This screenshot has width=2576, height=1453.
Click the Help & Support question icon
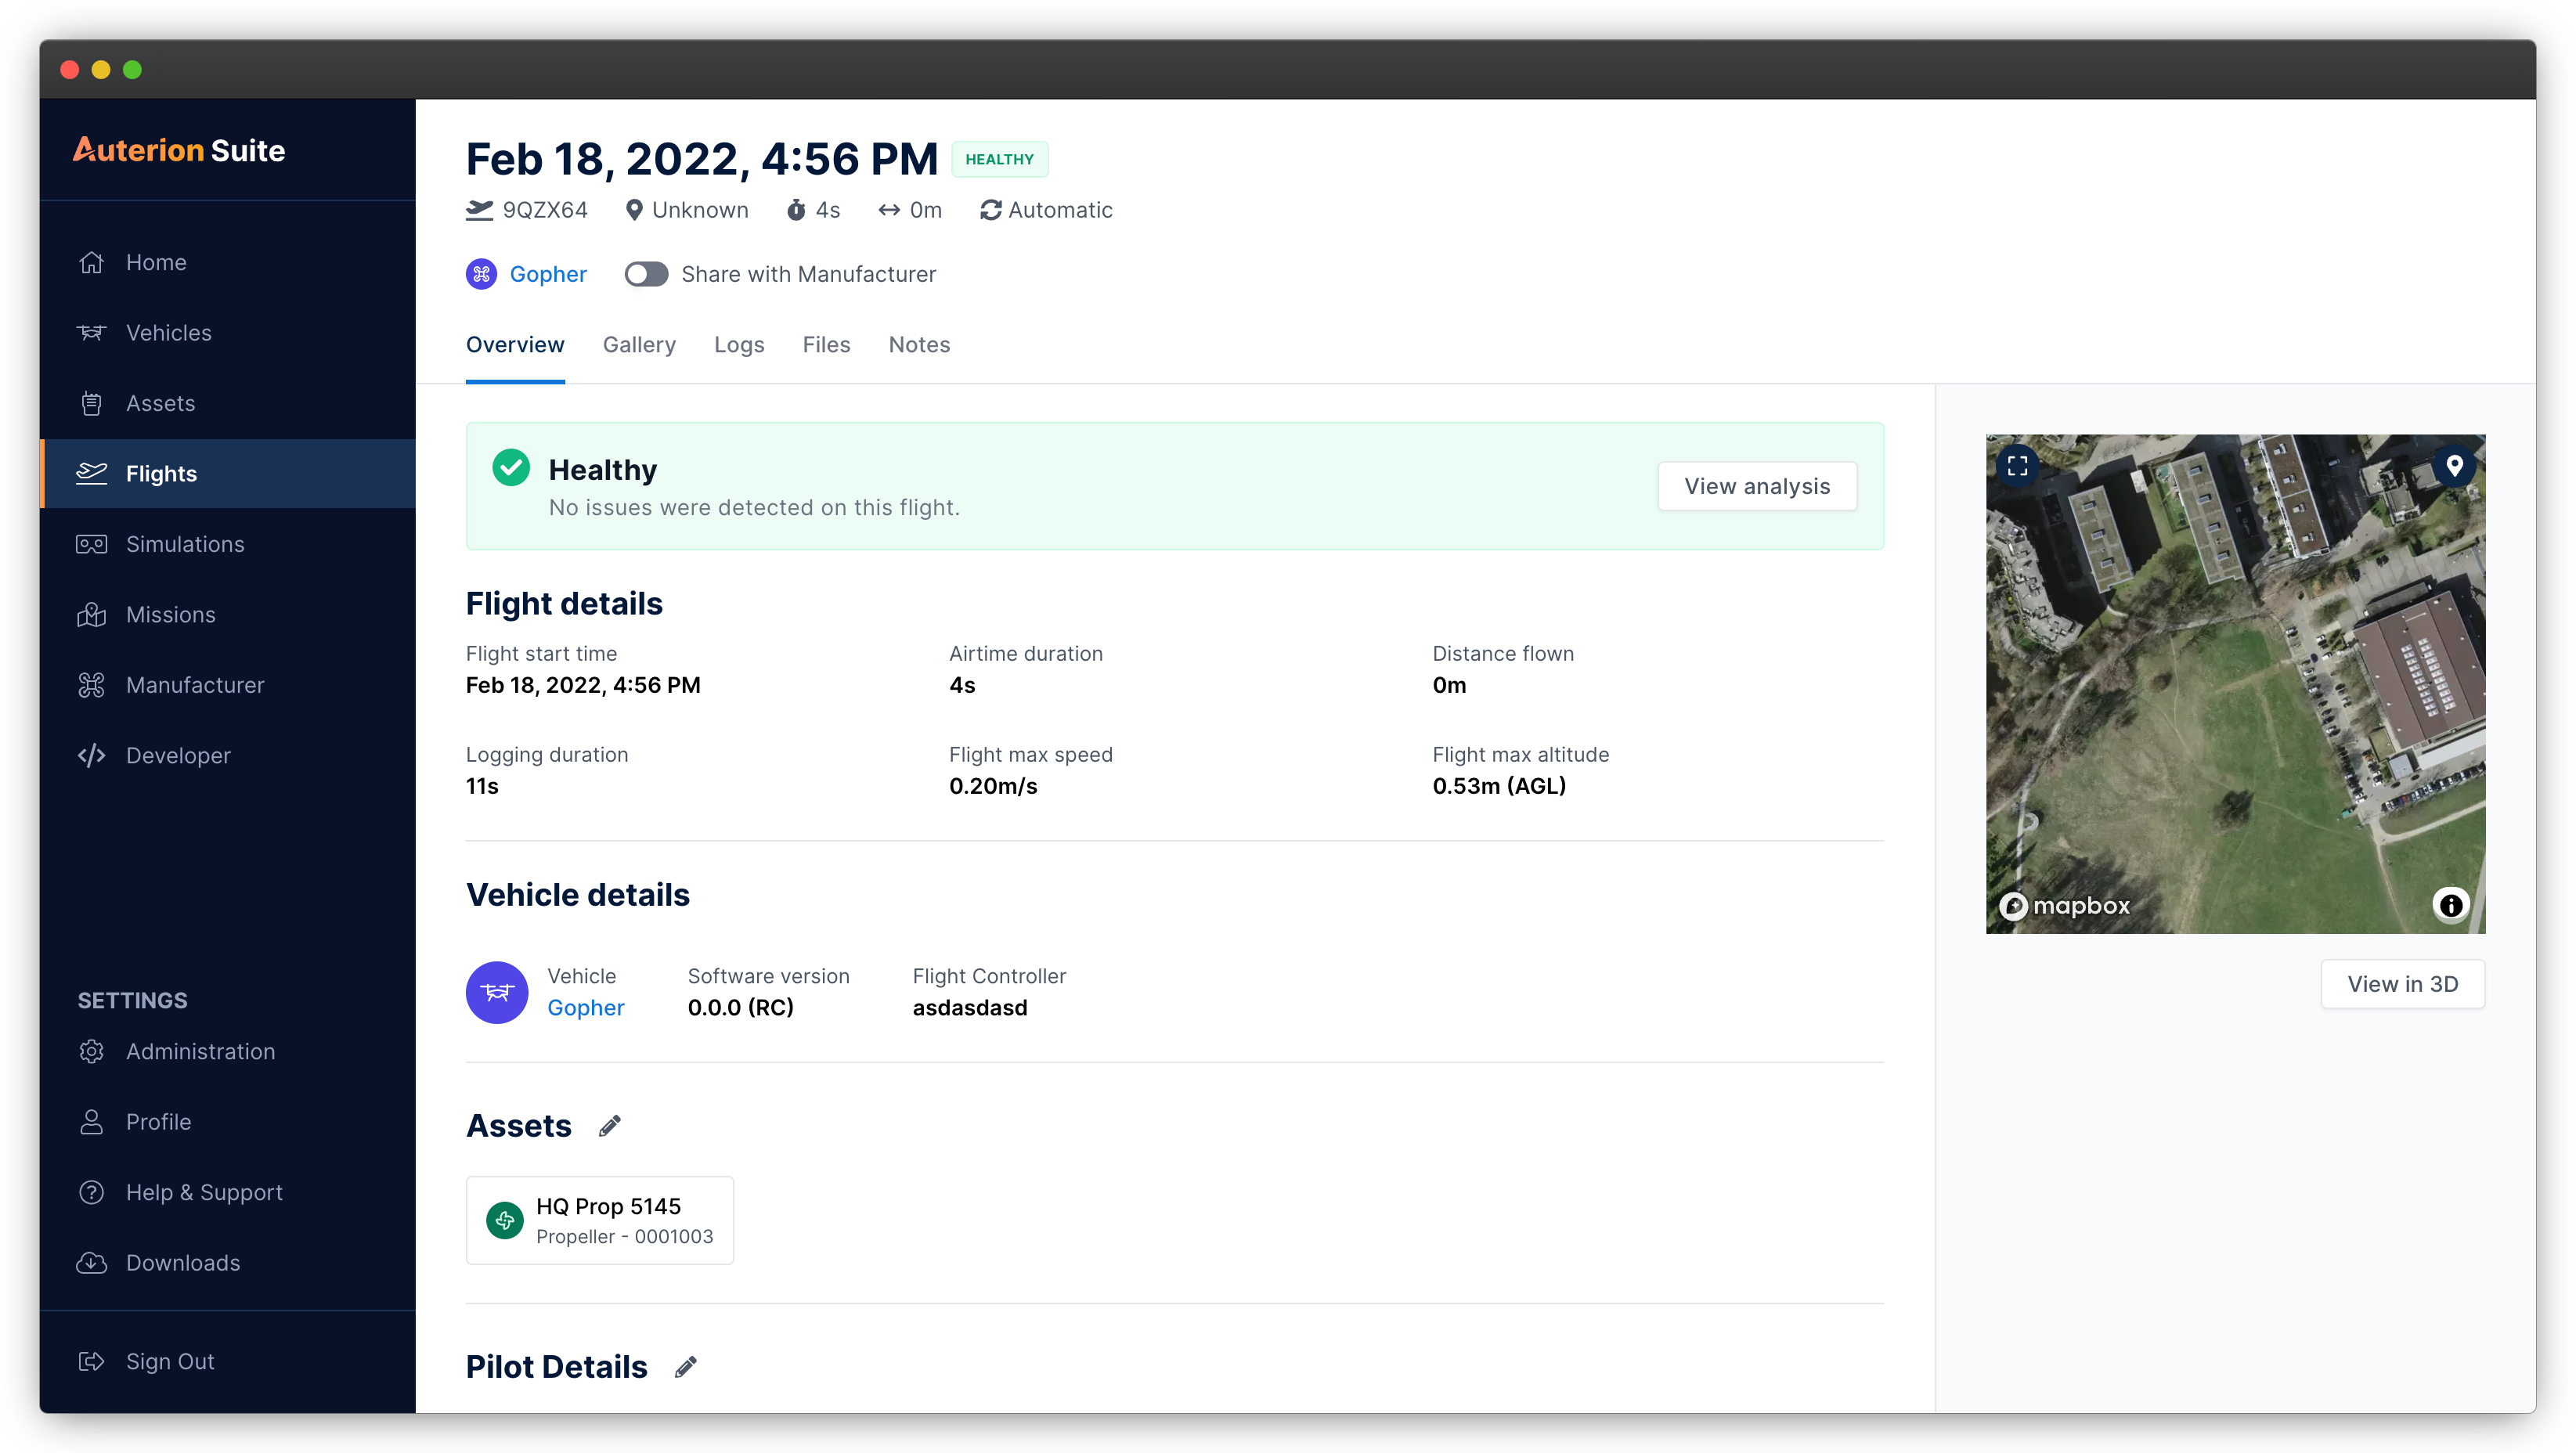pyautogui.click(x=91, y=1192)
